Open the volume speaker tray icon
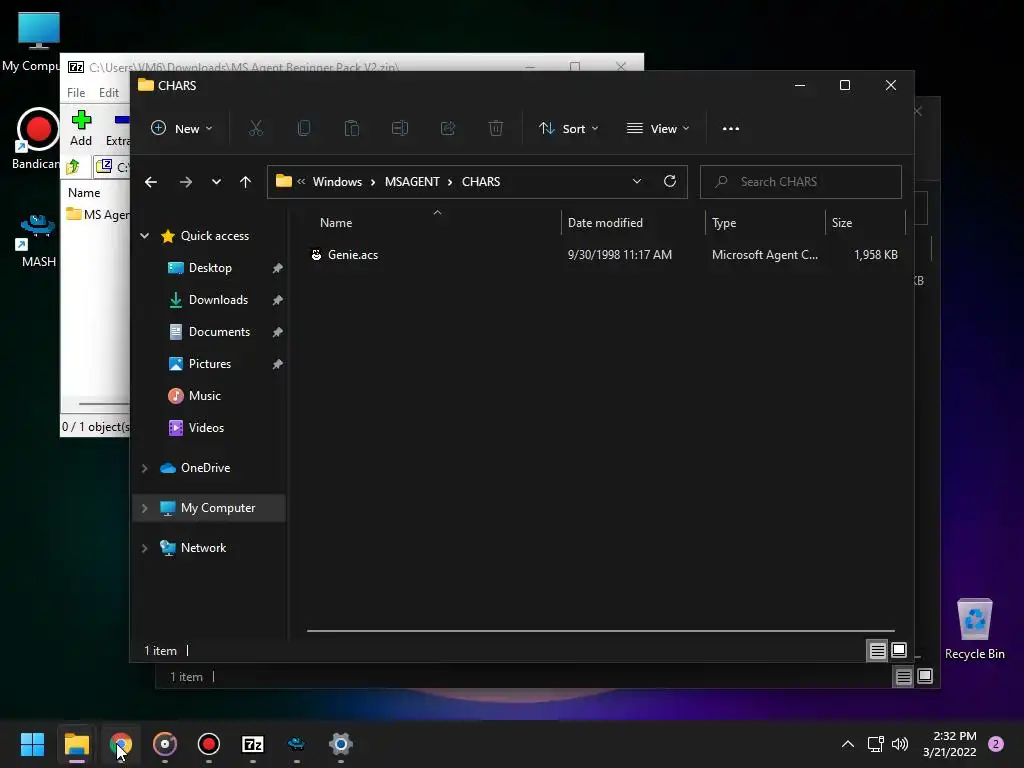 tap(900, 744)
